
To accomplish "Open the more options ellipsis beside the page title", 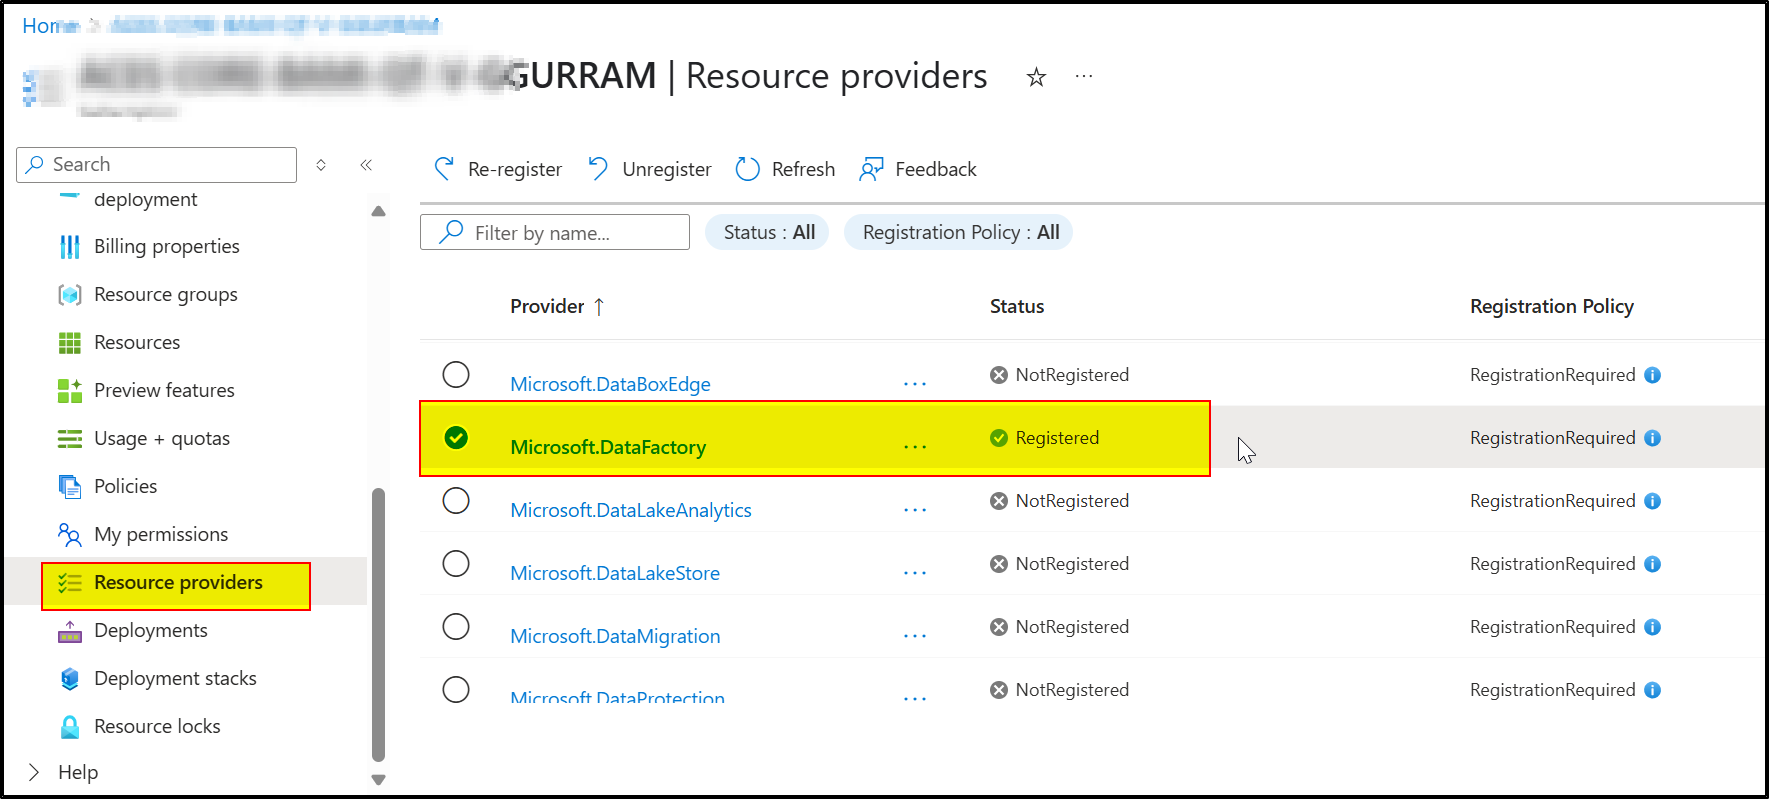I will click(x=1084, y=76).
